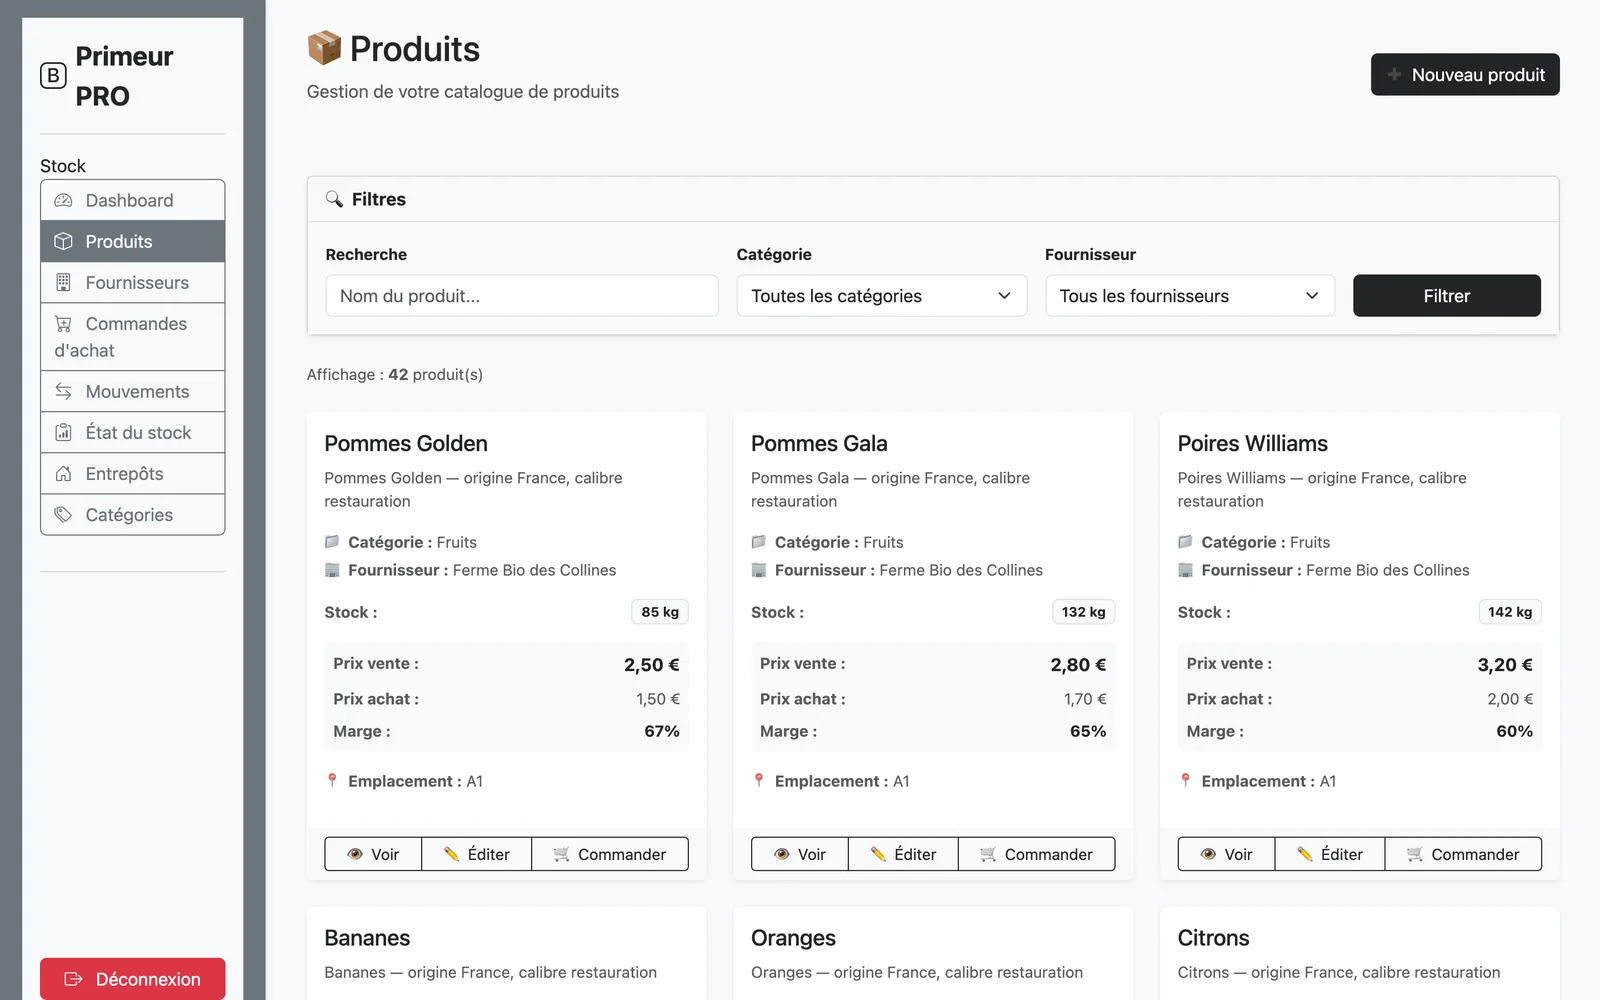Image resolution: width=1600 pixels, height=1000 pixels.
Task: Click the supplier icon on Poires Williams card
Action: 1185,570
